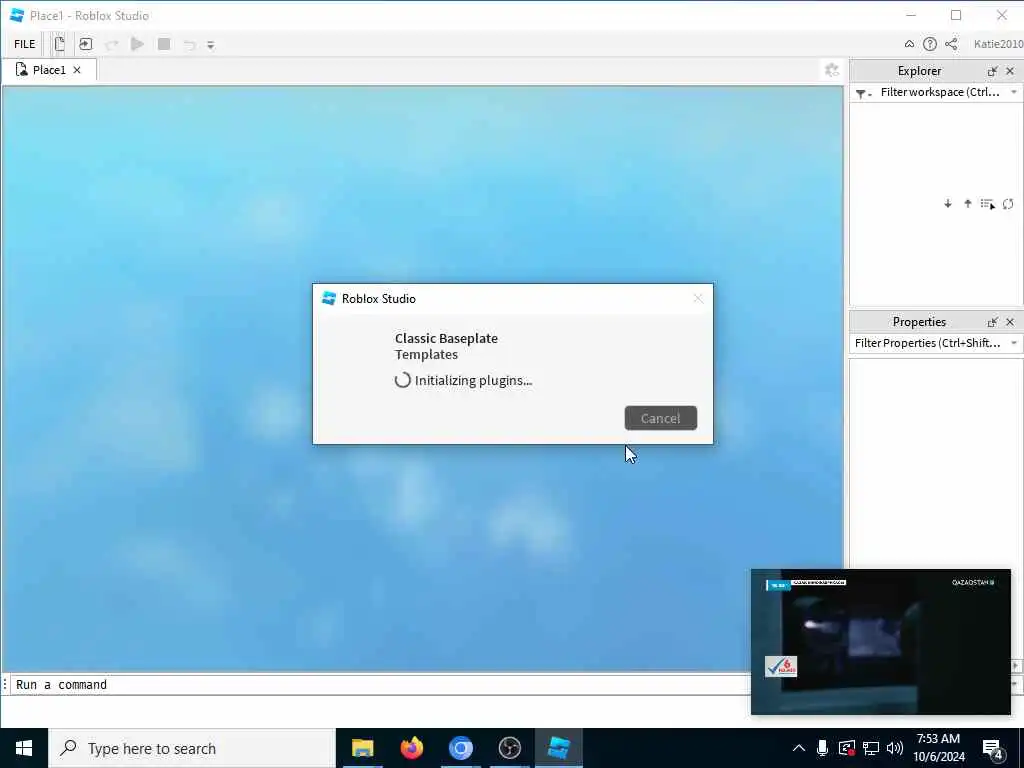Cancel the Classic Baseplate loading dialog
The height and width of the screenshot is (768, 1024).
660,418
